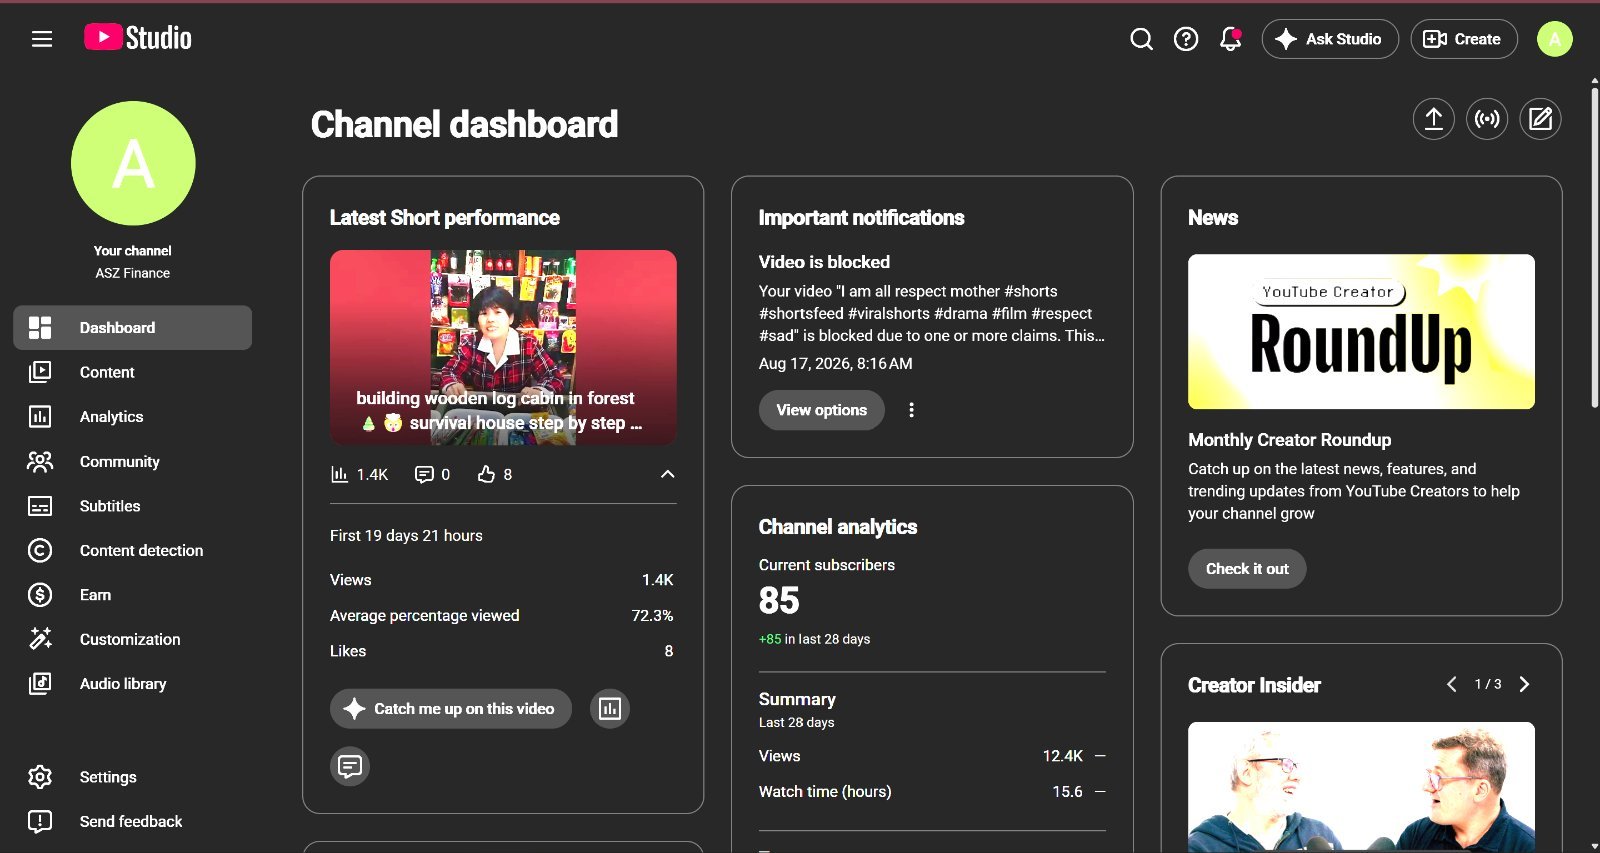Open Analytics in the sidebar
Image resolution: width=1600 pixels, height=853 pixels.
point(133,417)
